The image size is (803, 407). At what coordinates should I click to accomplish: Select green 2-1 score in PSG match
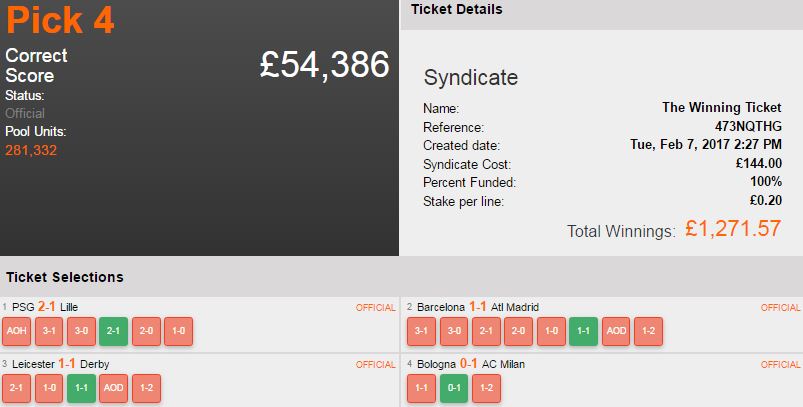(x=113, y=332)
